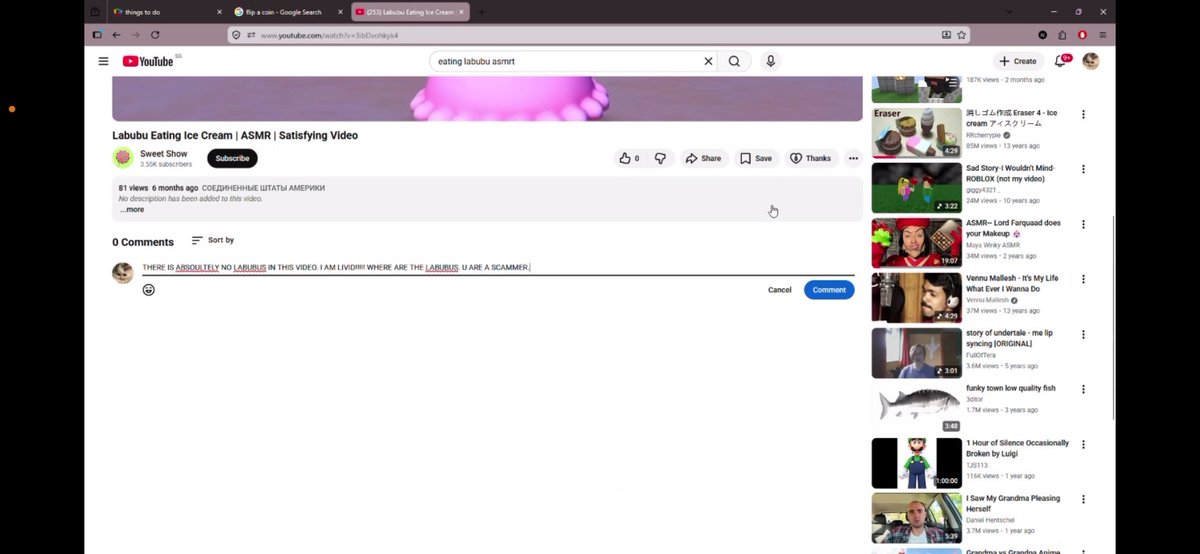Screen dimensions: 1200x554
Task: Open the funky town low quality fish thumbnail
Action: pos(916,408)
